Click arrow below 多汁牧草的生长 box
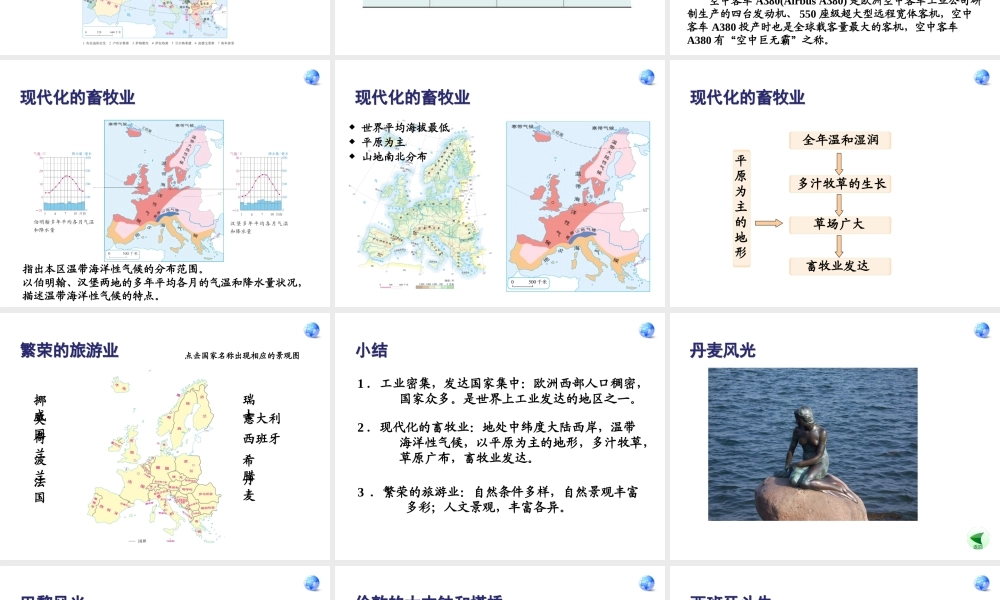 tap(839, 205)
